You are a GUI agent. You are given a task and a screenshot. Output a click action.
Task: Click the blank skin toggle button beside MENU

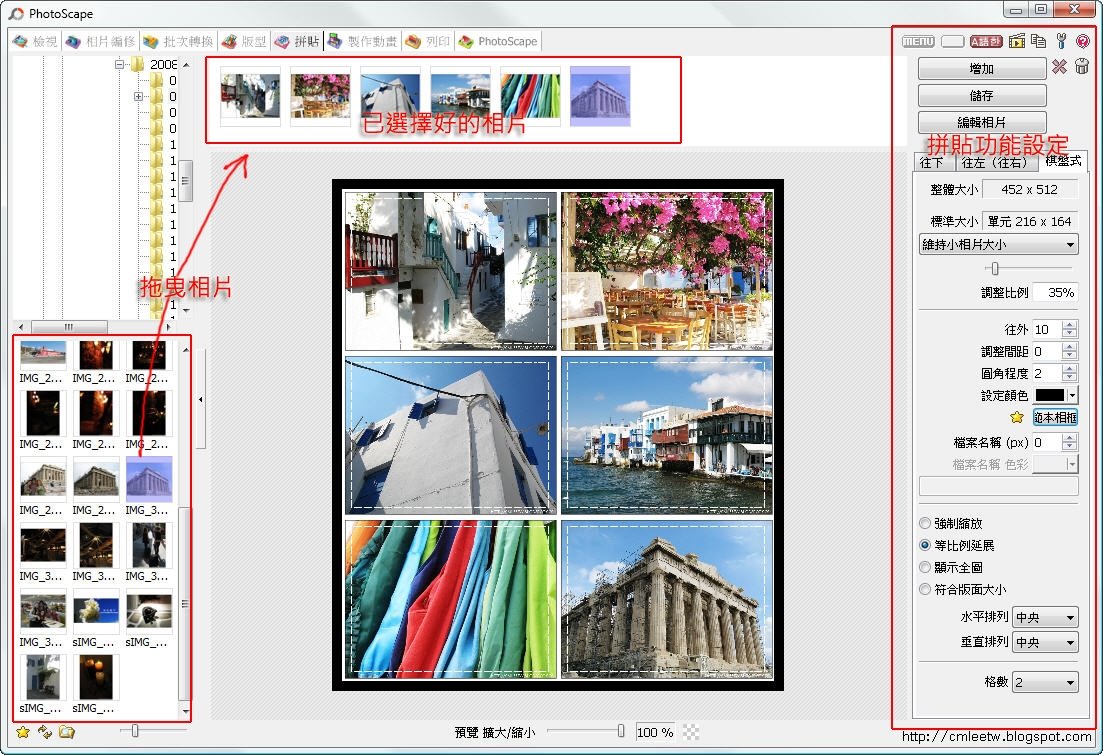pyautogui.click(x=952, y=42)
